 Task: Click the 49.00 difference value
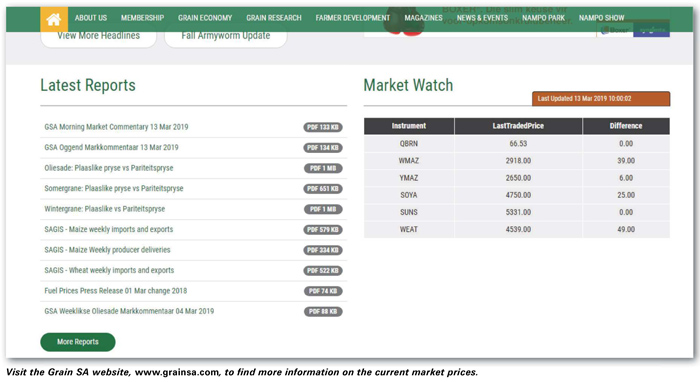click(x=626, y=230)
